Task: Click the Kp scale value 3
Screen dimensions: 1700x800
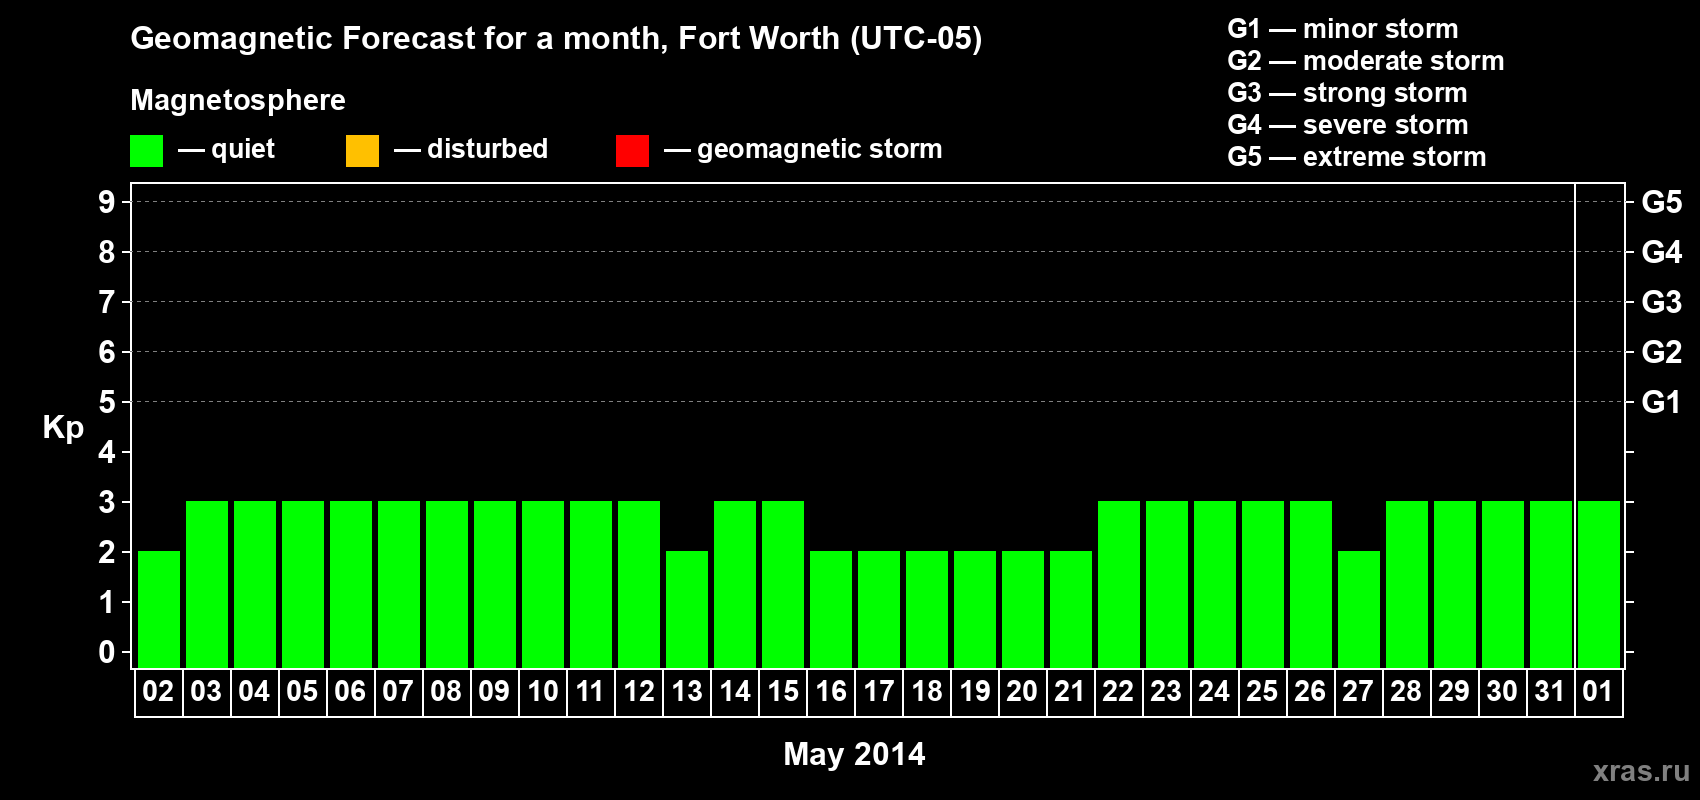Action: [107, 502]
